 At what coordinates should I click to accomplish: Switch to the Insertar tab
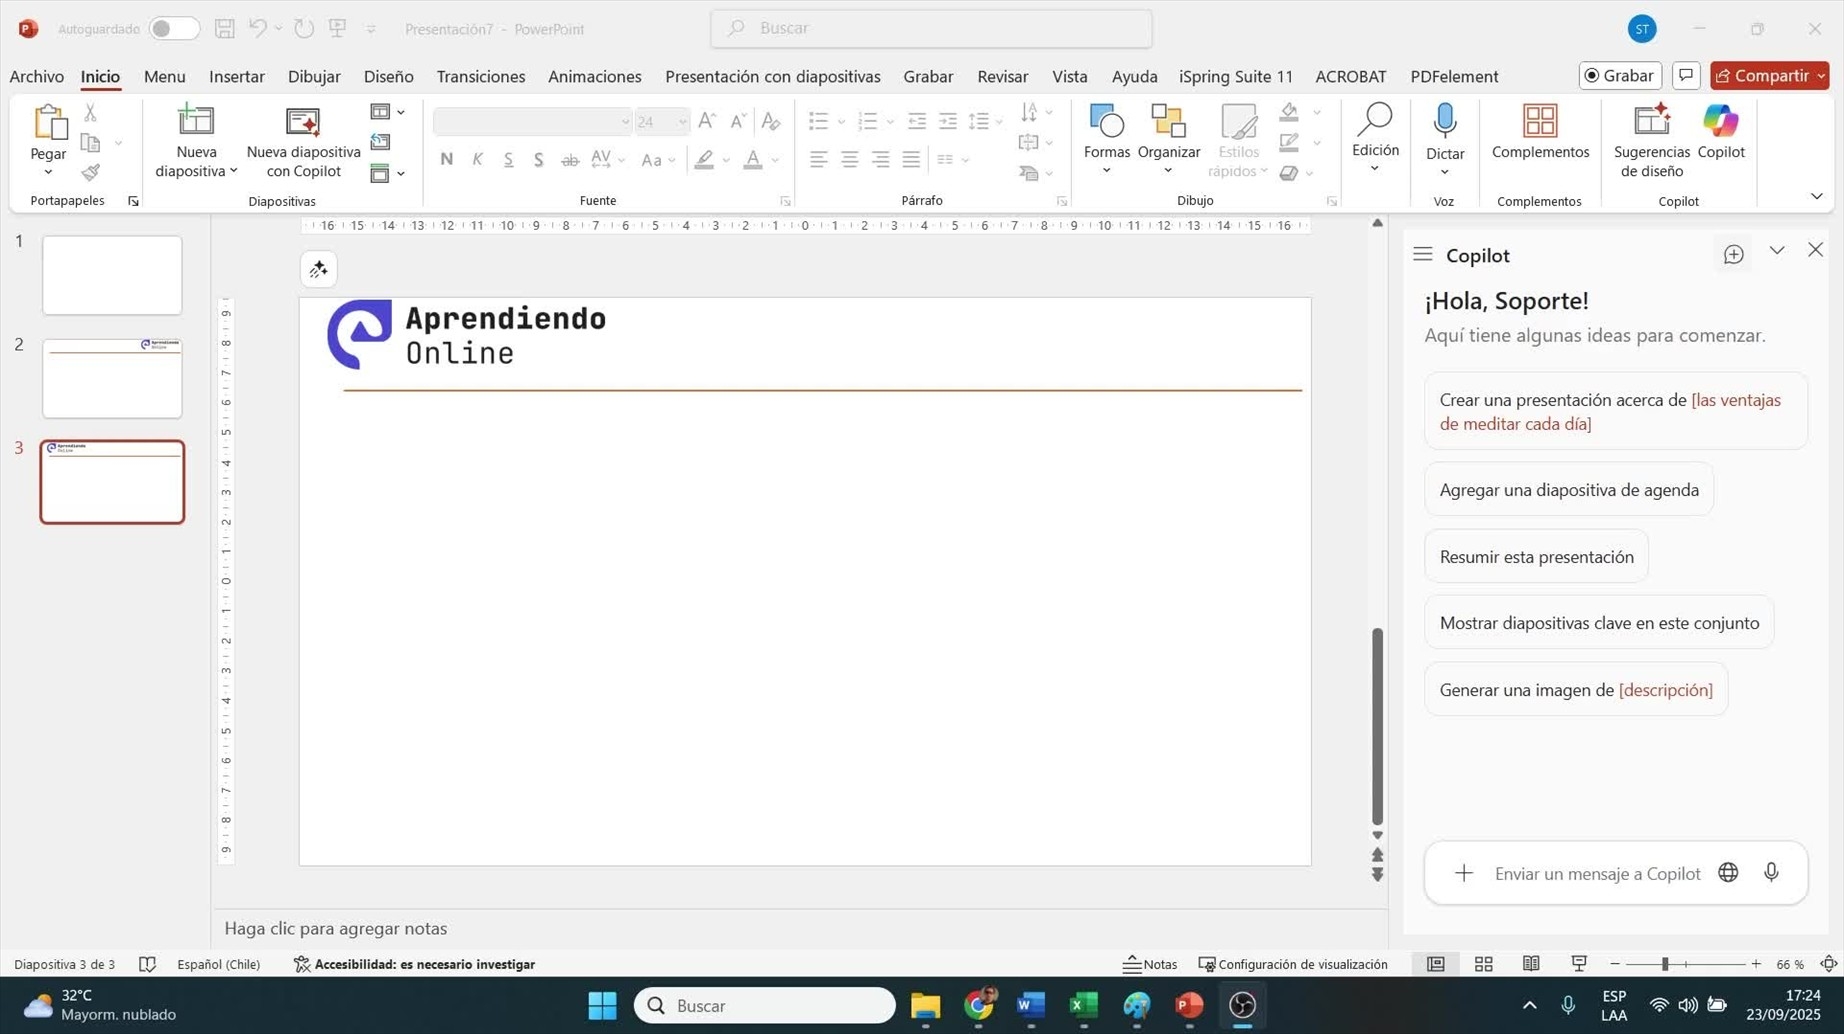click(x=236, y=76)
